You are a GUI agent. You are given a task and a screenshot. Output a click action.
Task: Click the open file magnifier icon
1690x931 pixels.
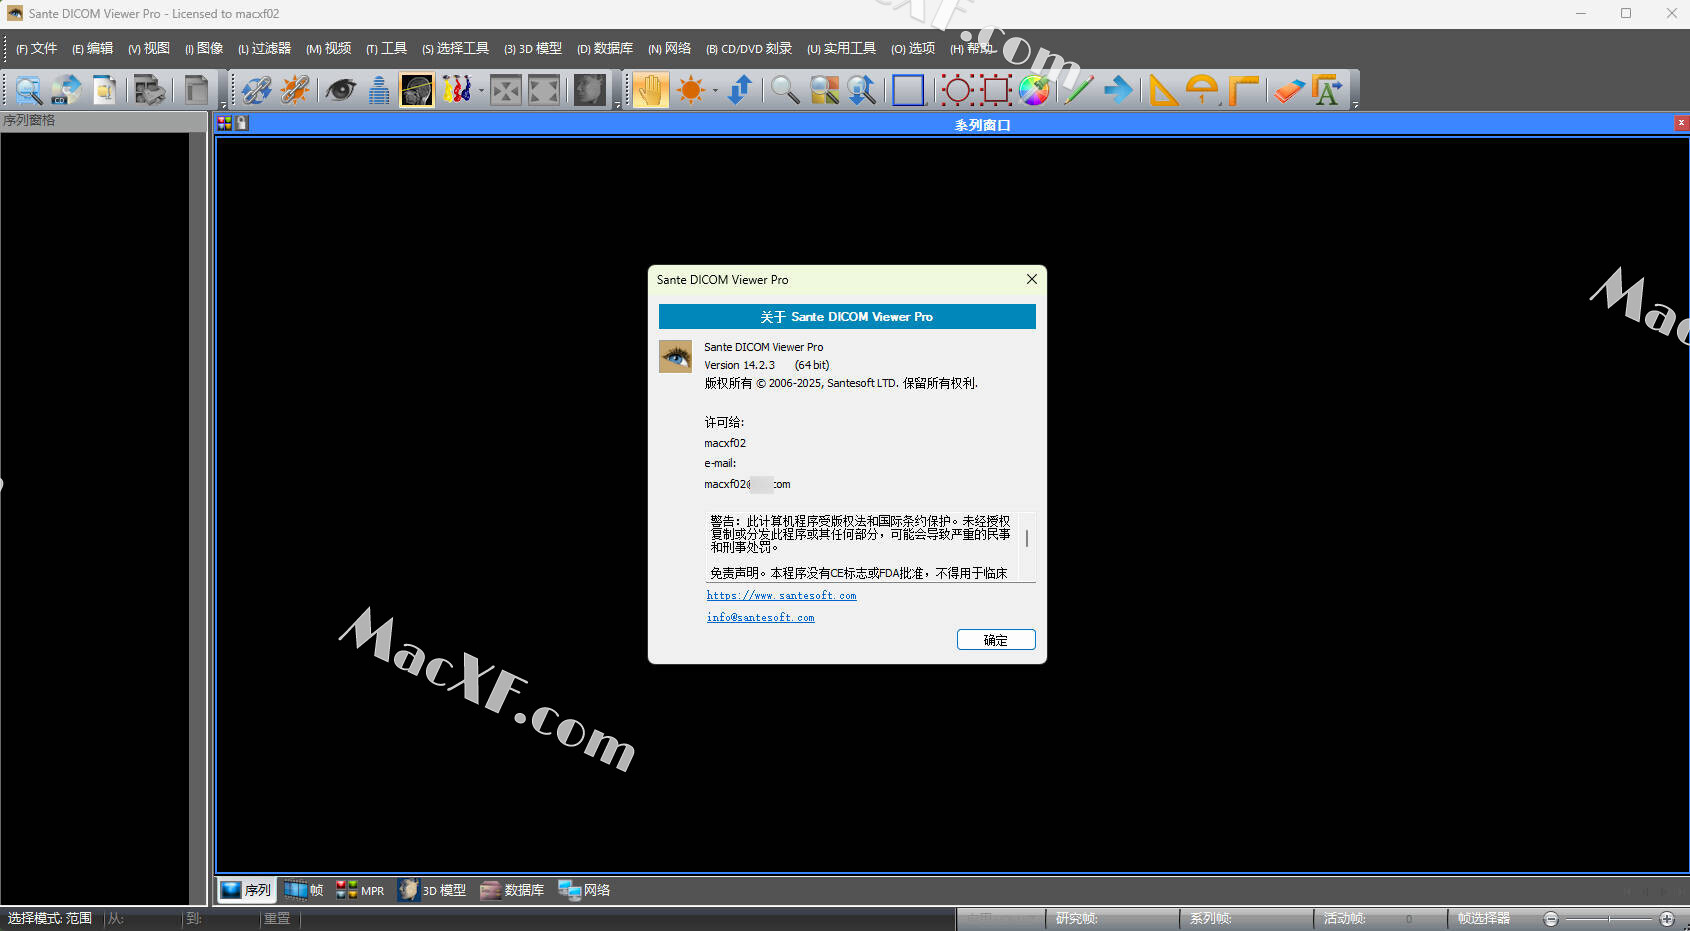coord(28,90)
